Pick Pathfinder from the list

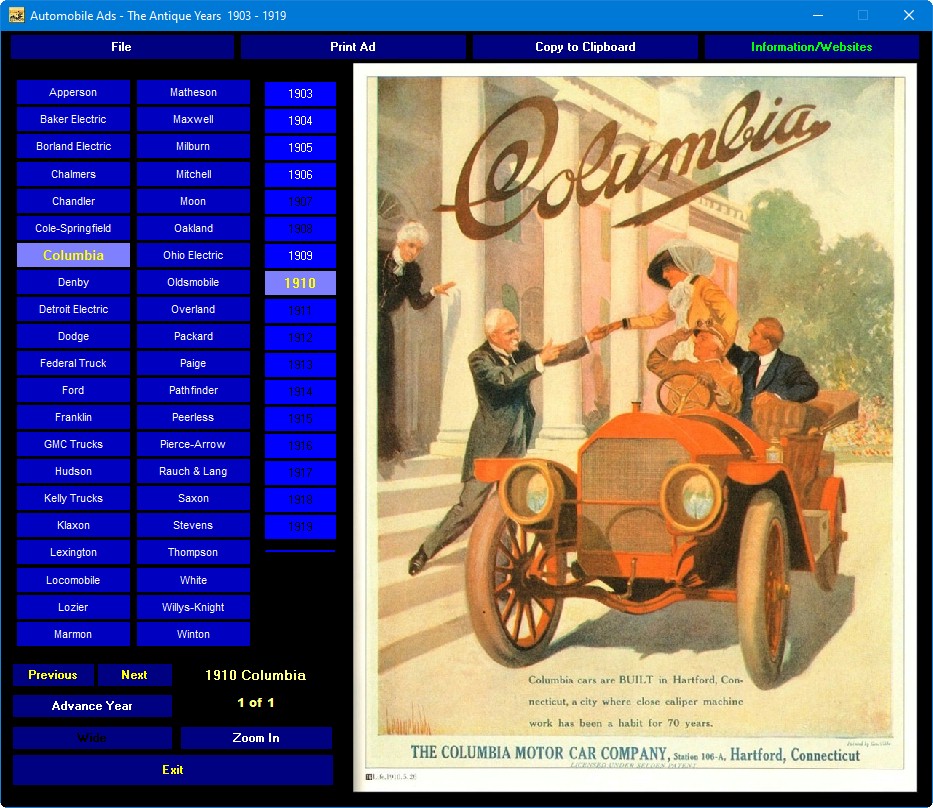coord(193,390)
